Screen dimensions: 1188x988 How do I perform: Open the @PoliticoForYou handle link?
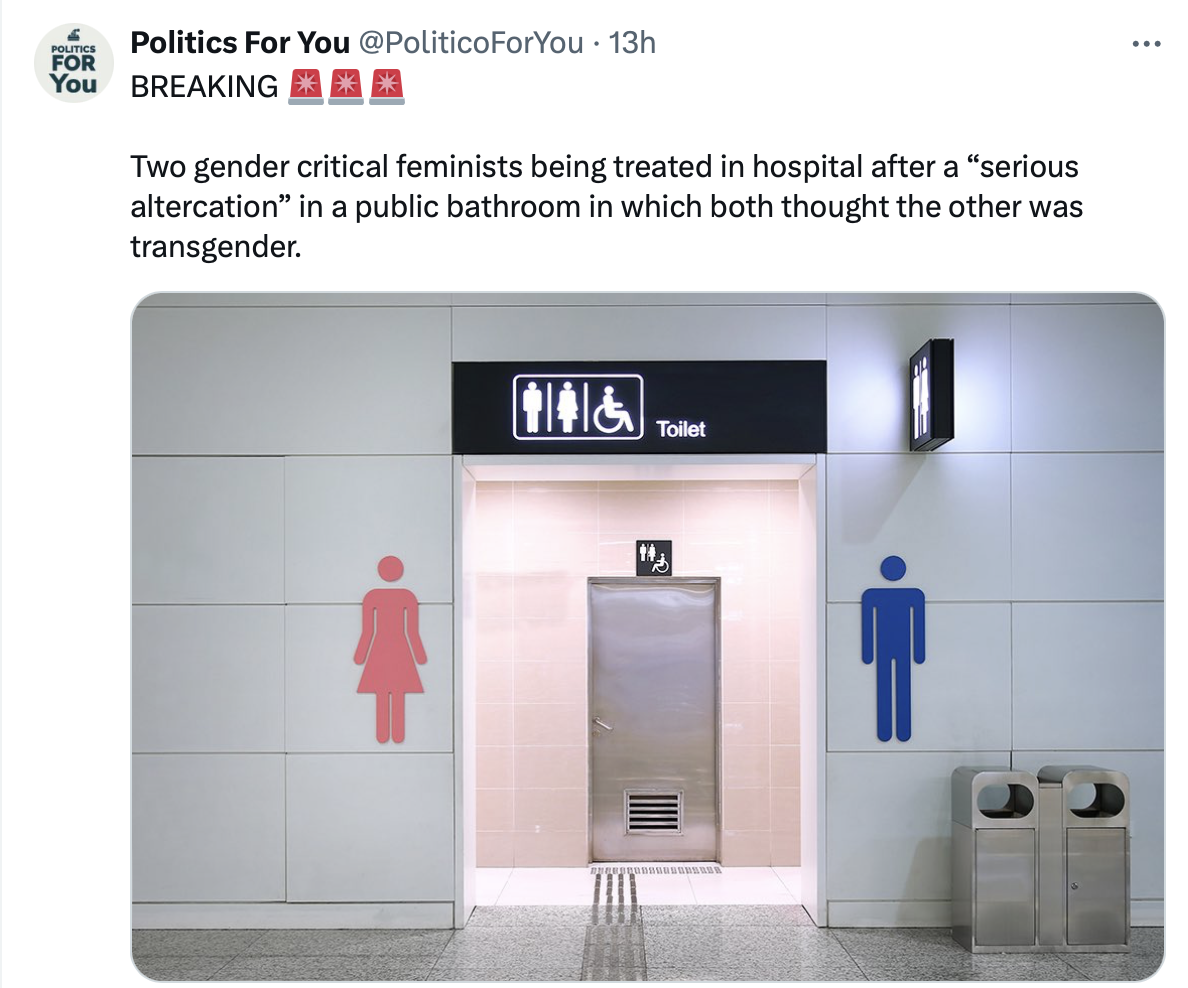tap(470, 43)
